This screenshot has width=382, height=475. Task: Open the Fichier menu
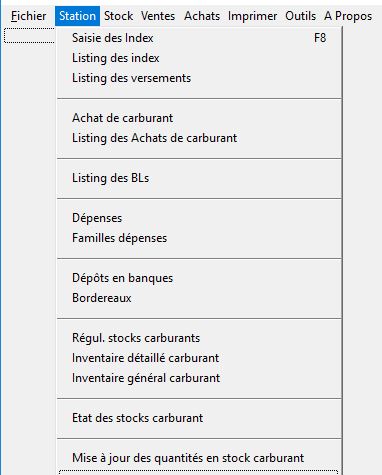pyautogui.click(x=28, y=16)
